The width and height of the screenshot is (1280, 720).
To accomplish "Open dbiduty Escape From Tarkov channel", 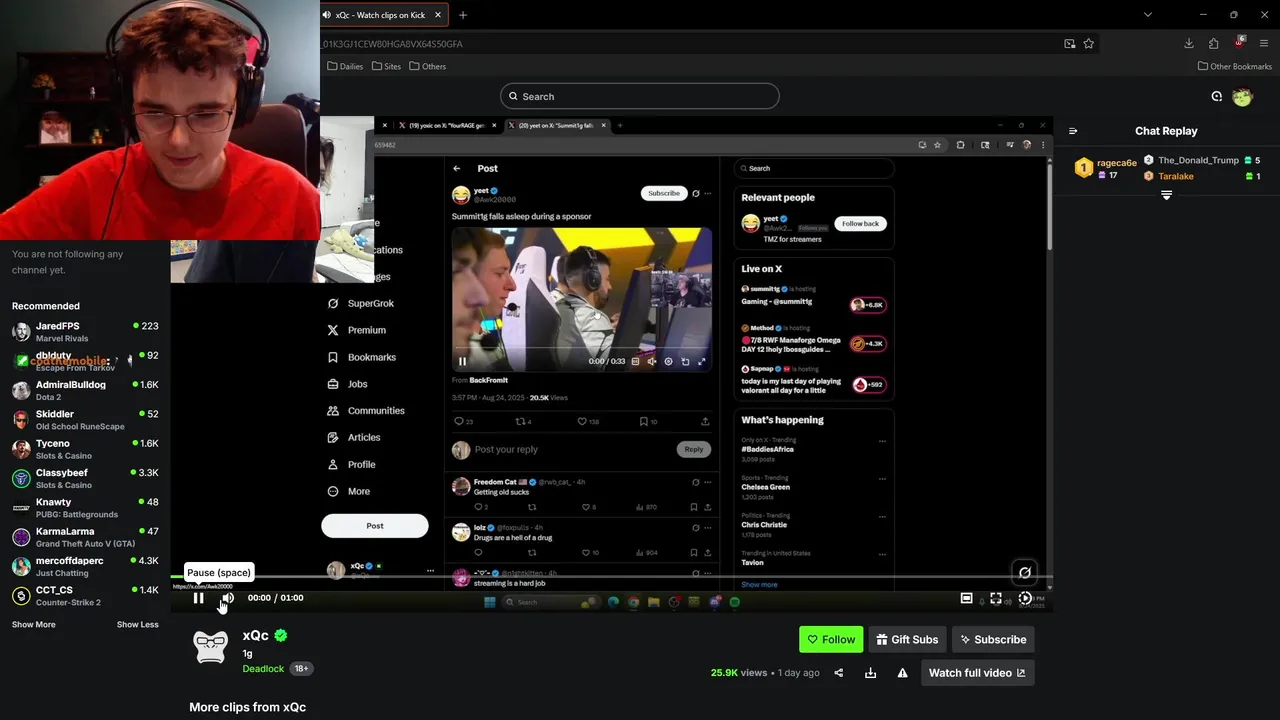I will pos(85,361).
